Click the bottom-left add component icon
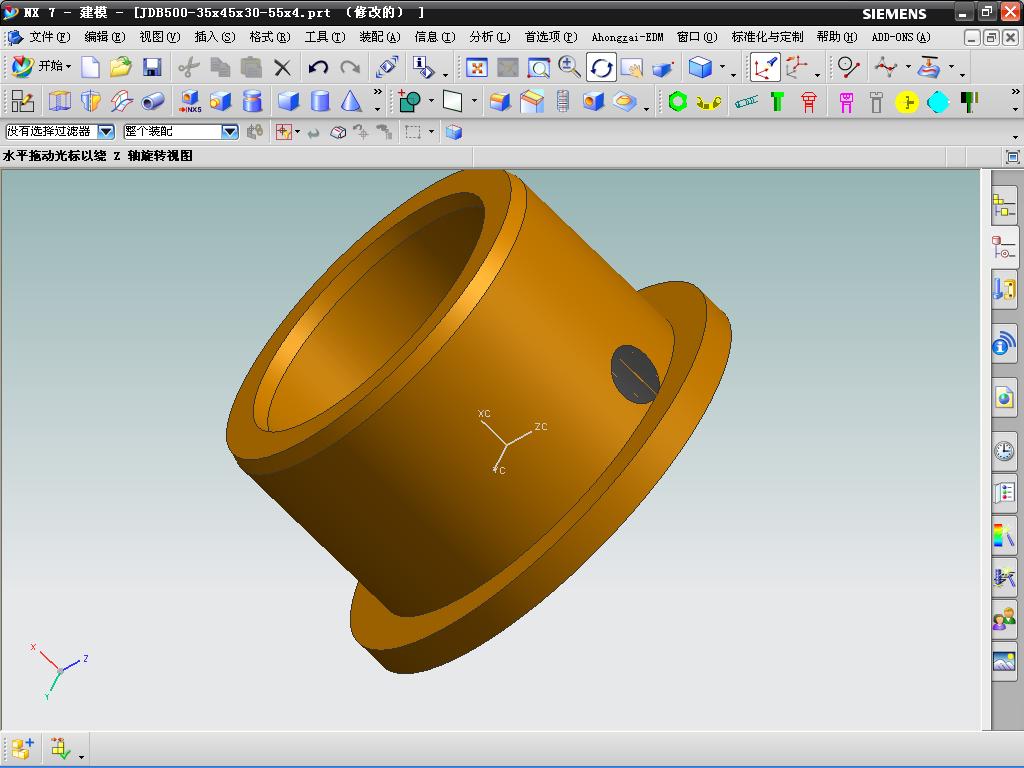Screen dimensions: 1024x768 [23, 748]
